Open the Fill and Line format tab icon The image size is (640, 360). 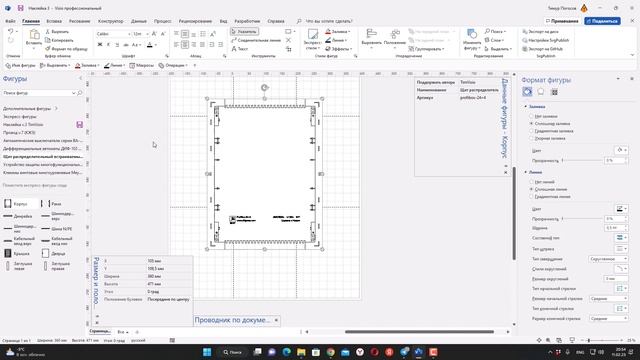coord(527,92)
